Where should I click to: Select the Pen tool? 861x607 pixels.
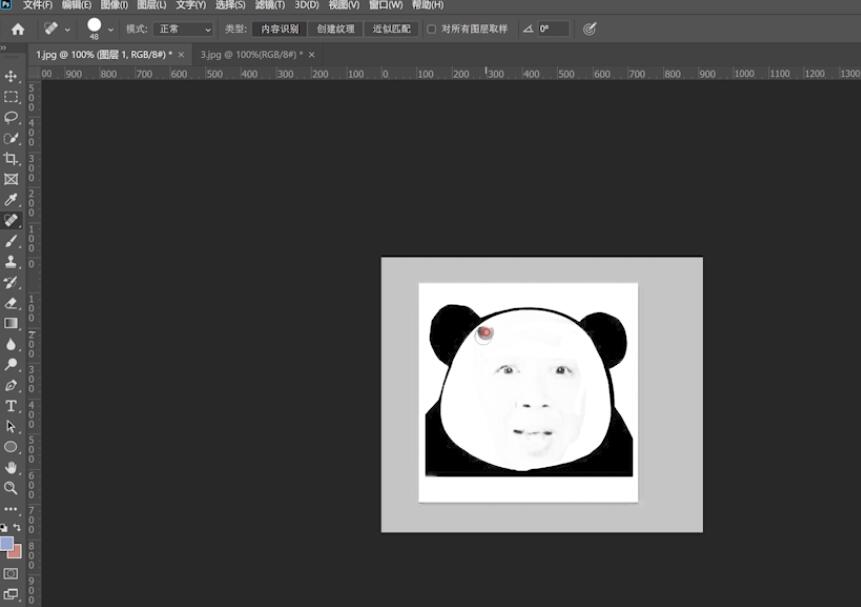[10, 385]
